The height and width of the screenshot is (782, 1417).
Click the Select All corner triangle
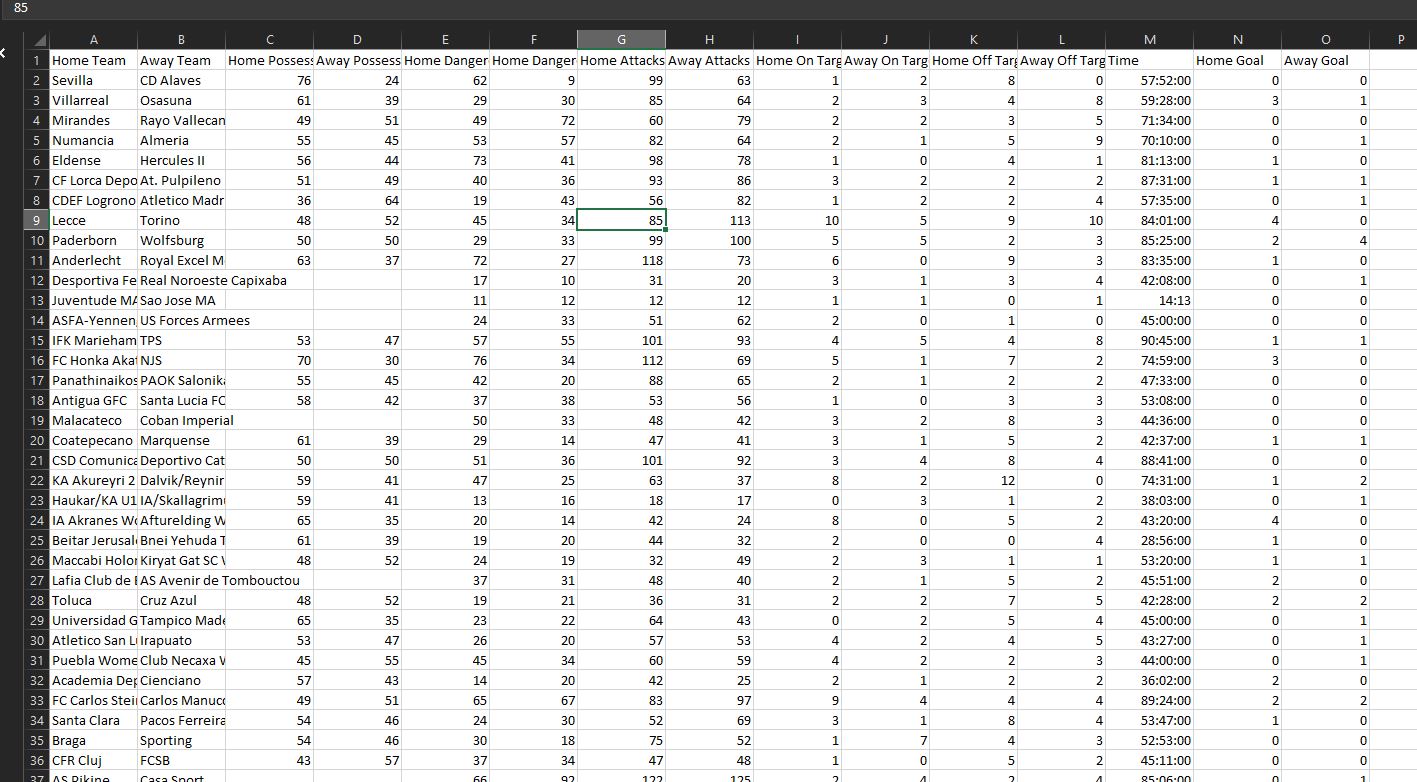38,40
